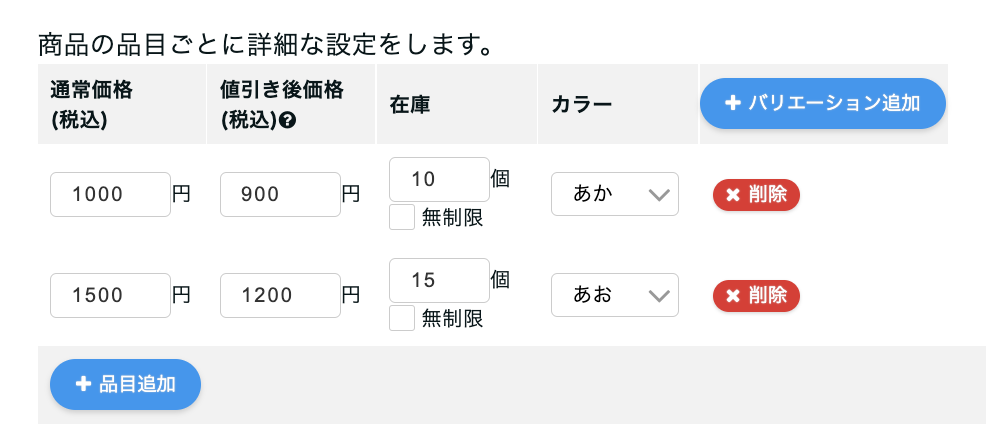The image size is (986, 428).
Task: Click the x icon in あか row's 削除
Action: point(733,195)
